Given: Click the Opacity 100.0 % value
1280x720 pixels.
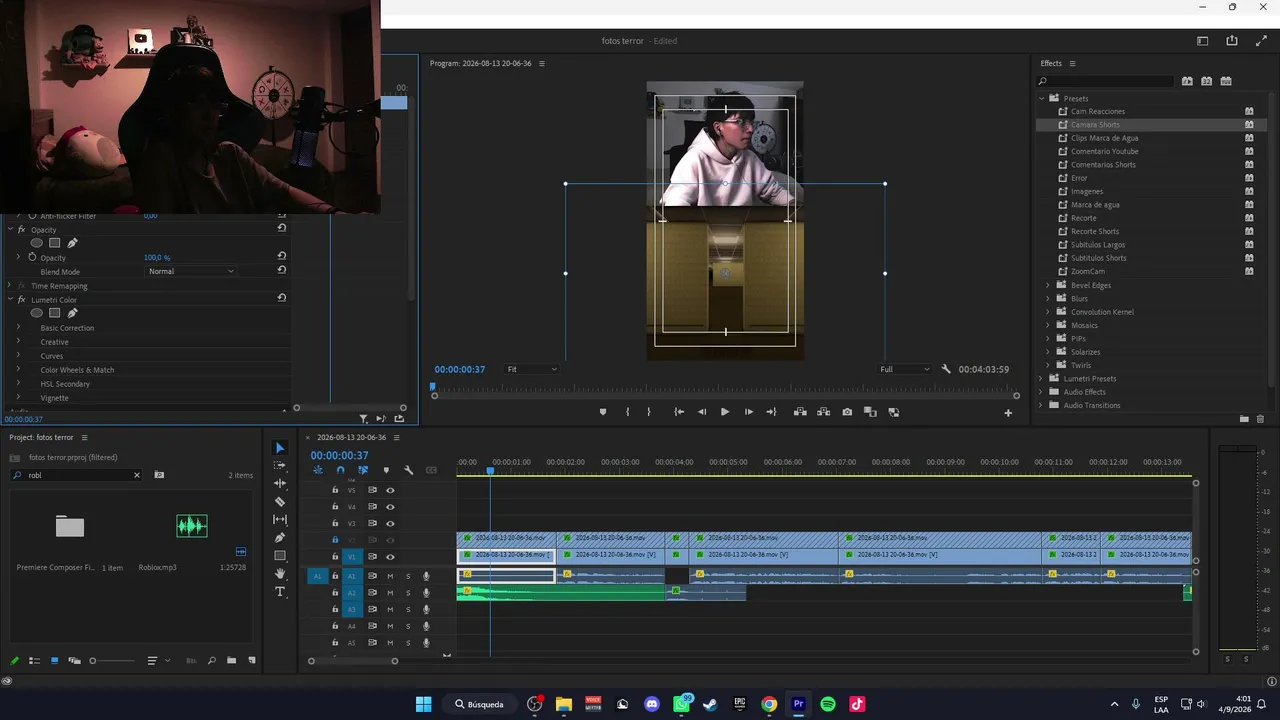Looking at the screenshot, I should [x=157, y=258].
